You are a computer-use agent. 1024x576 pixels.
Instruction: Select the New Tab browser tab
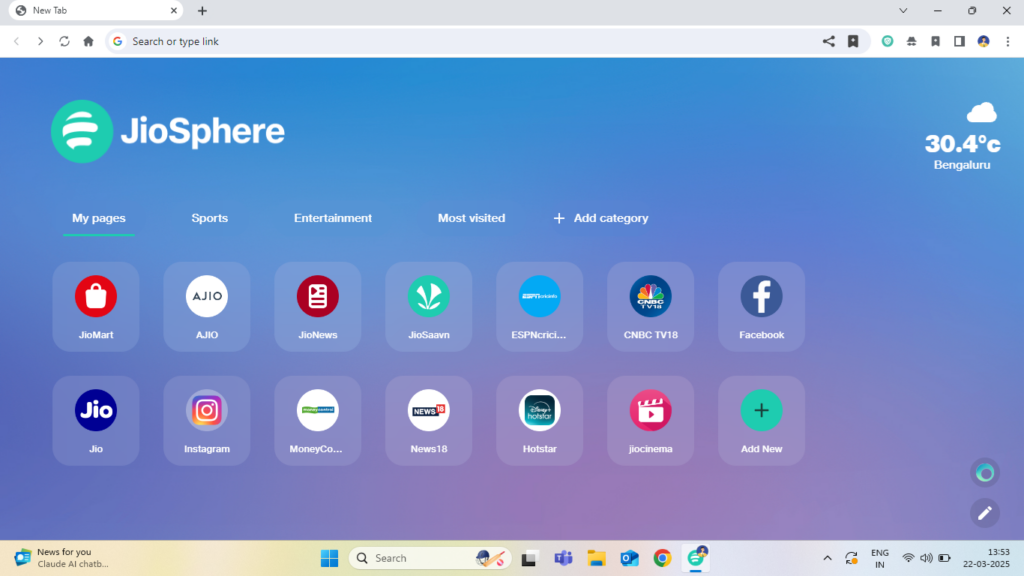click(95, 10)
